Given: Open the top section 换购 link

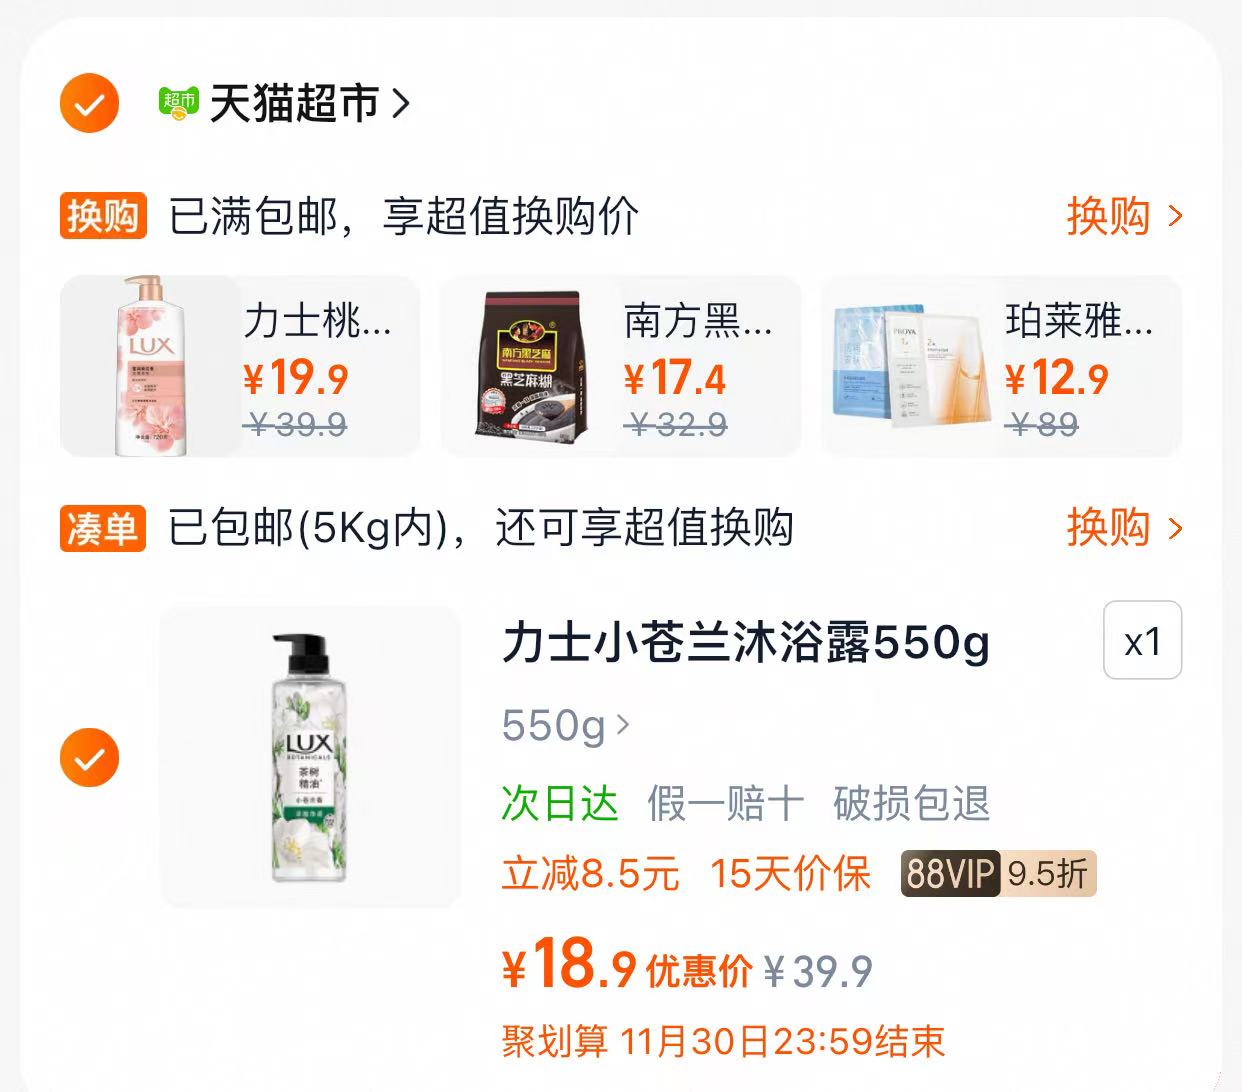Looking at the screenshot, I should tap(1110, 215).
